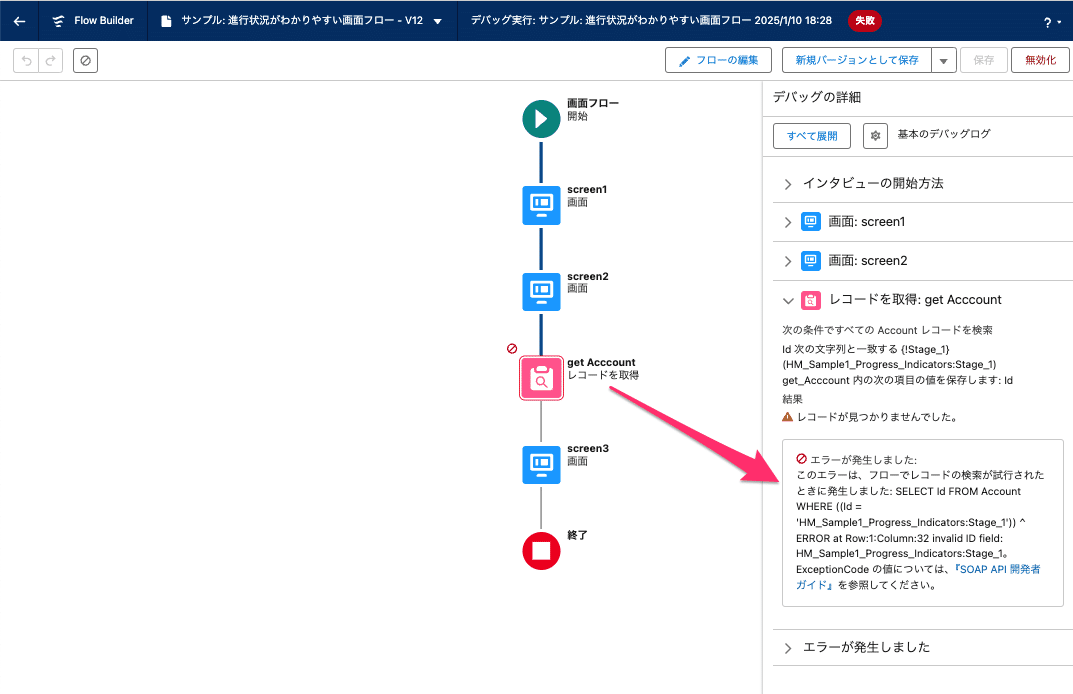
Task: Click the screen2 icon in debug panel
Action: (x=811, y=261)
